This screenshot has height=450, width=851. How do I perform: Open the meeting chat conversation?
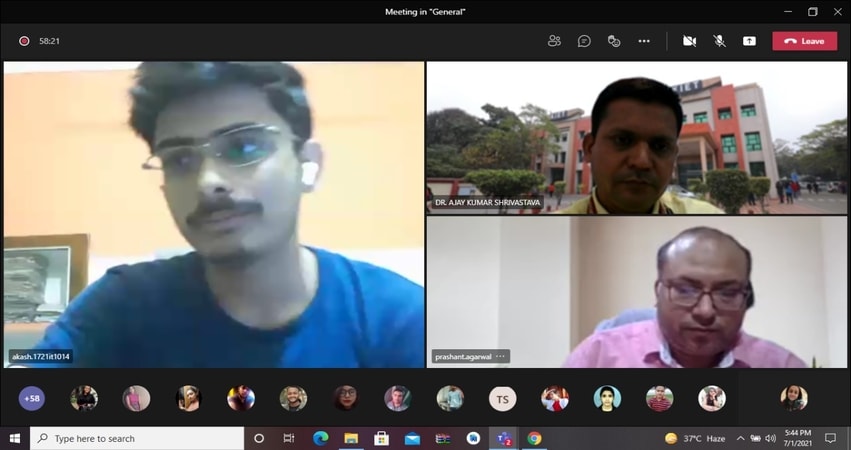pos(584,41)
